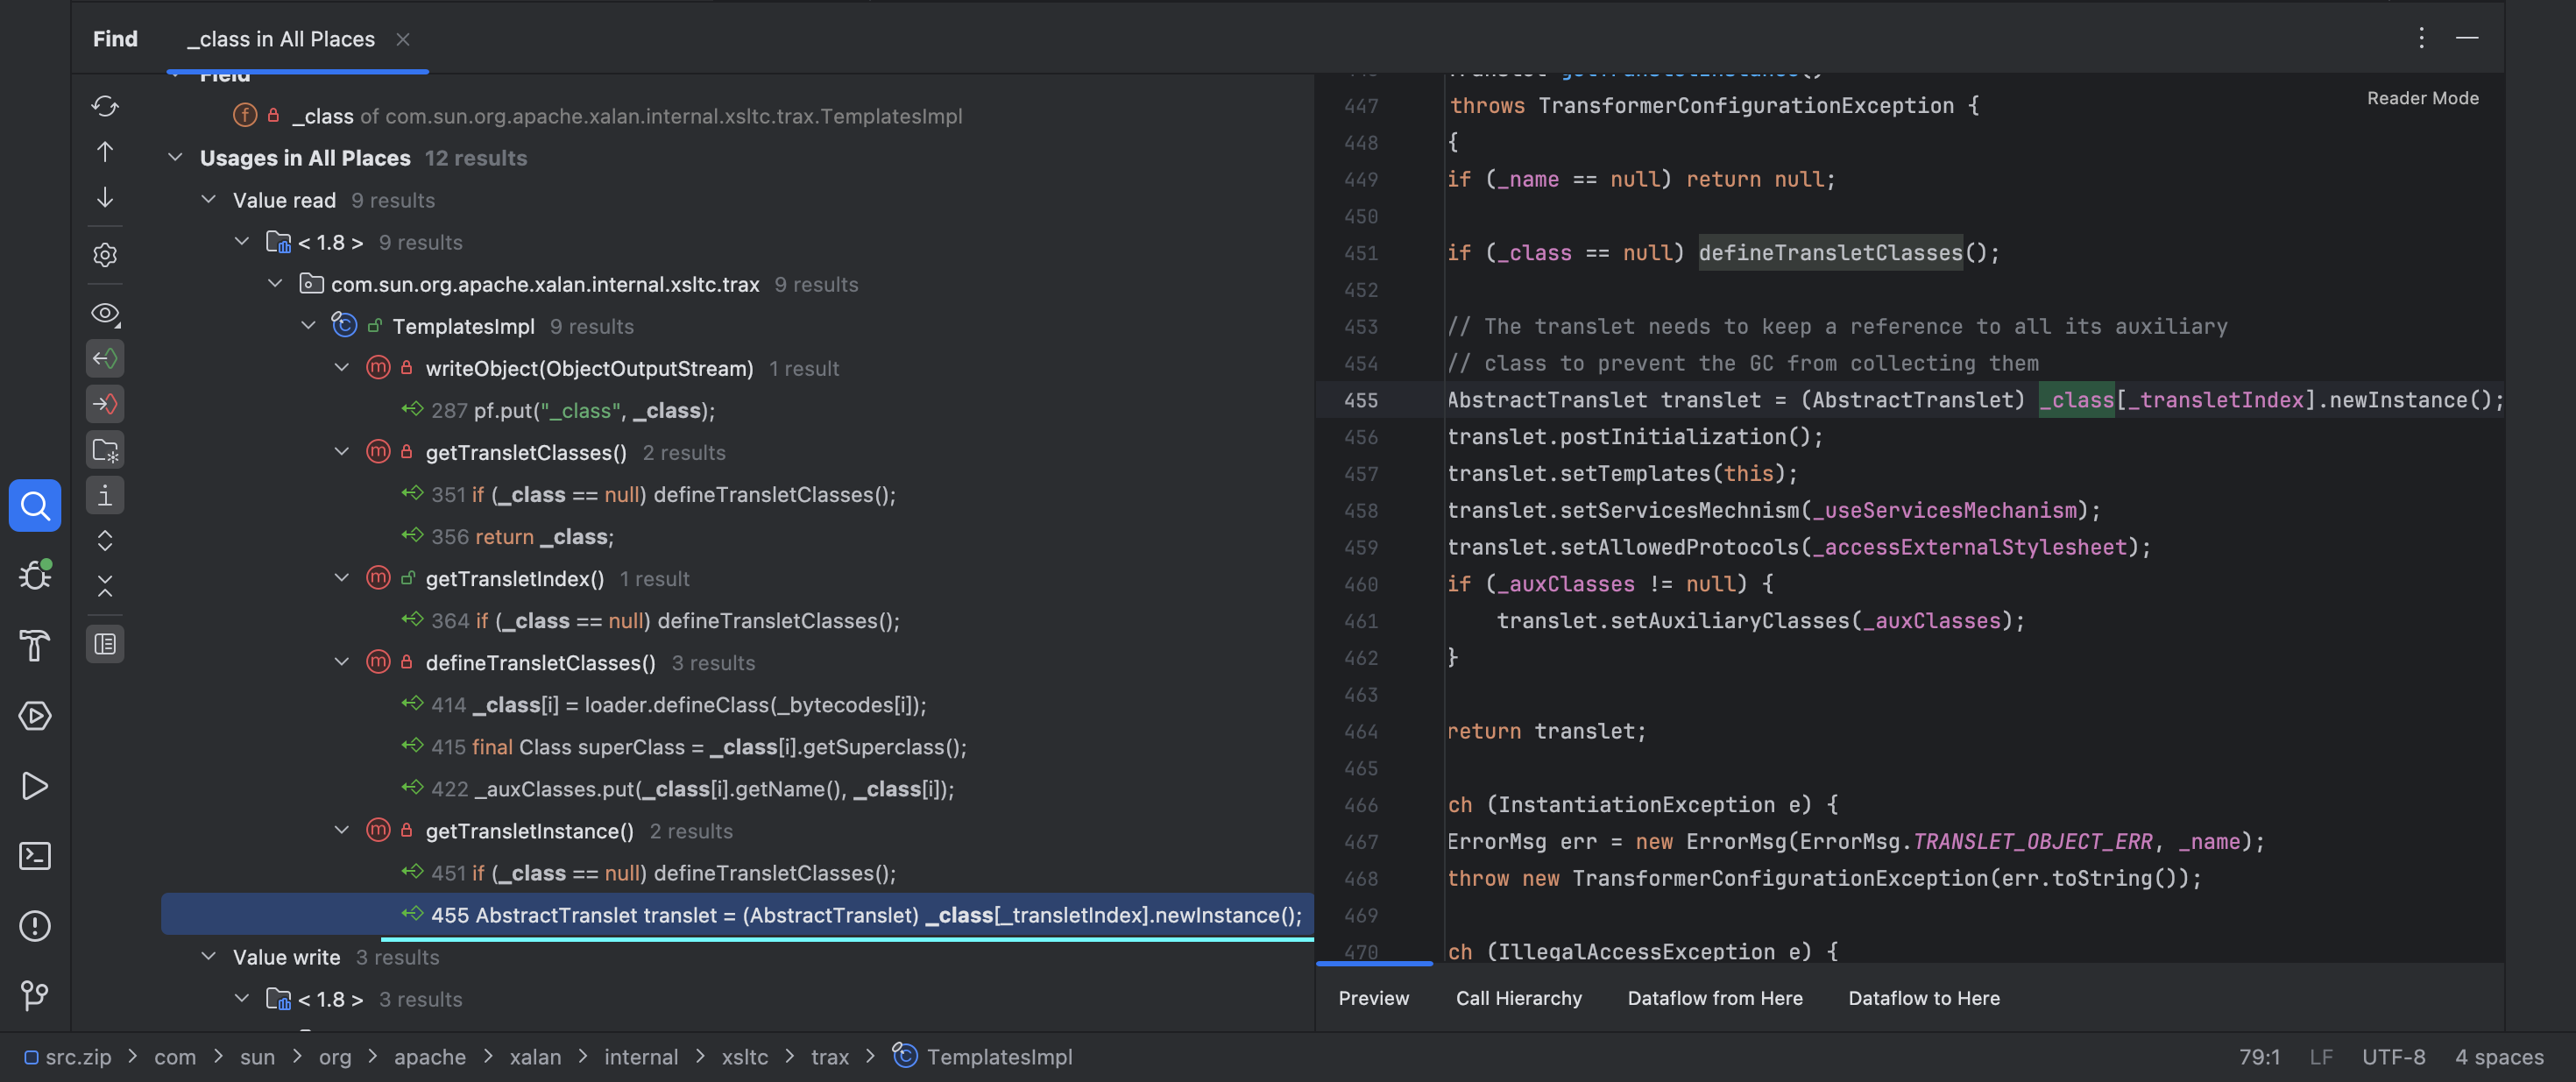Hide the Find tool window minimize dash
The image size is (2576, 1082).
(2467, 38)
